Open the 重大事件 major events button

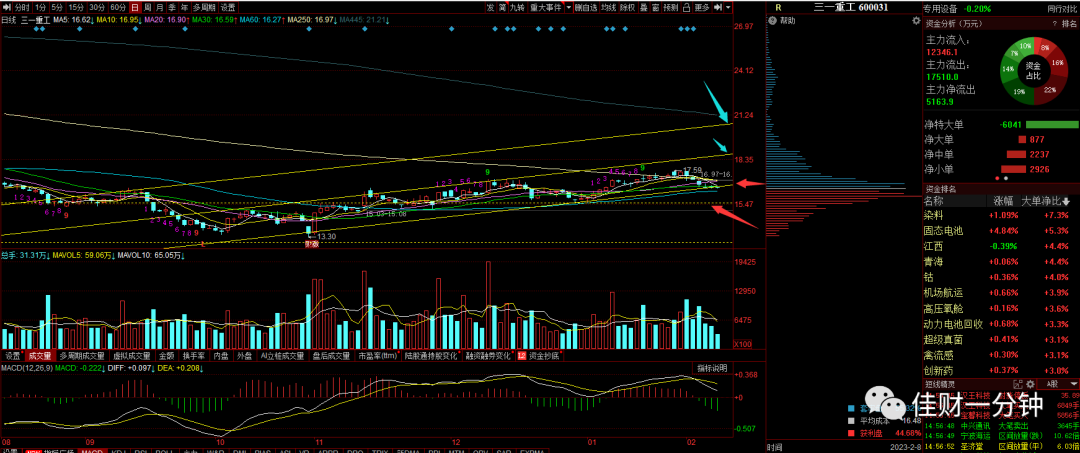546,8
